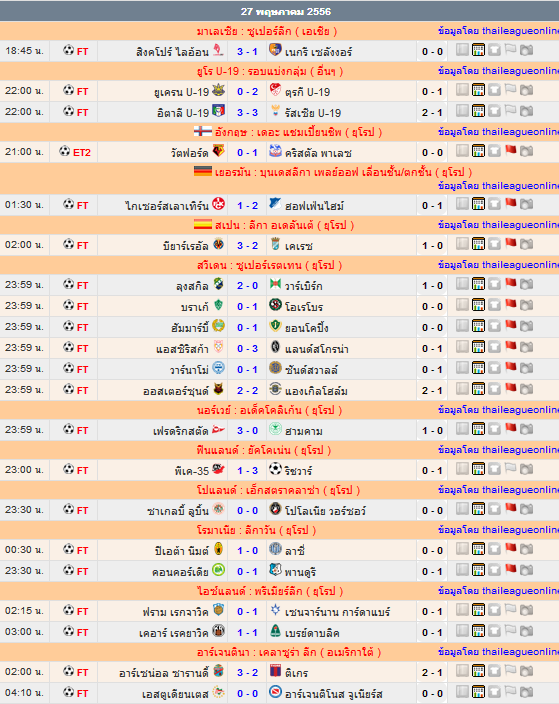Click shirt icon in ปีเอต้า นีมต์ vs ลาซี่ row
This screenshot has height=704, width=559.
coord(494,549)
